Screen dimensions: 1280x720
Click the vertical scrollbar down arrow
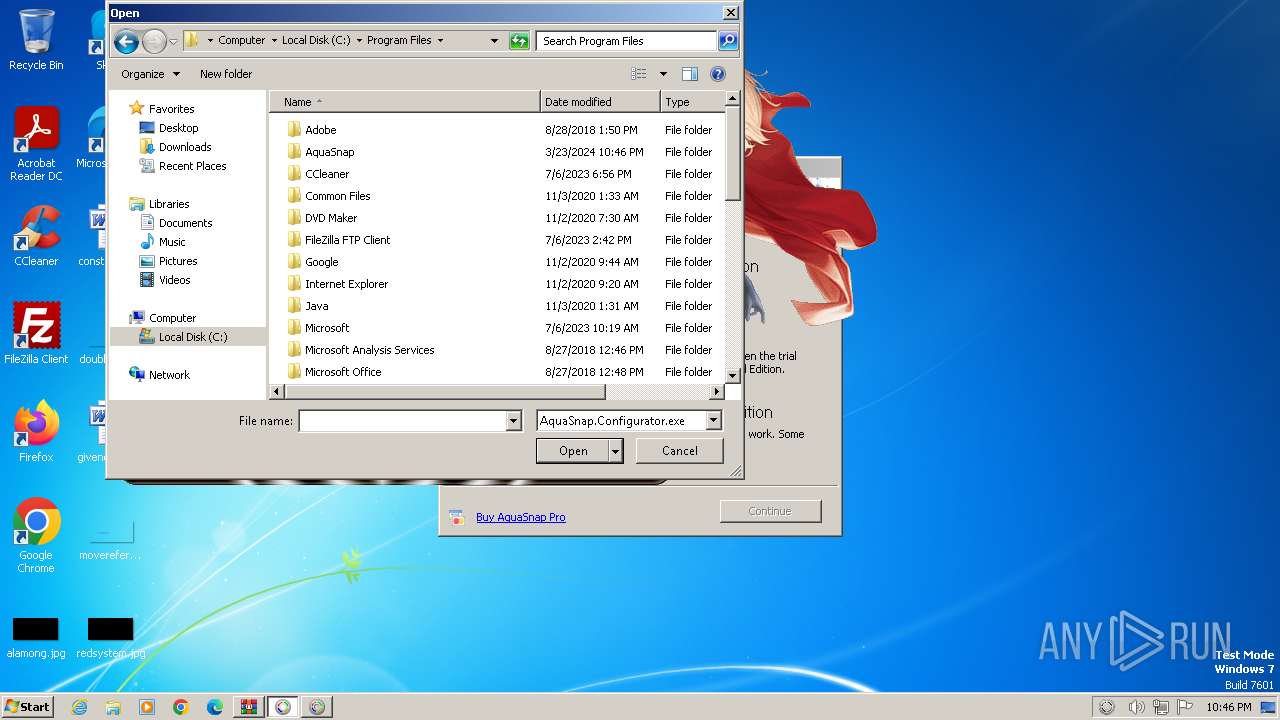(732, 375)
